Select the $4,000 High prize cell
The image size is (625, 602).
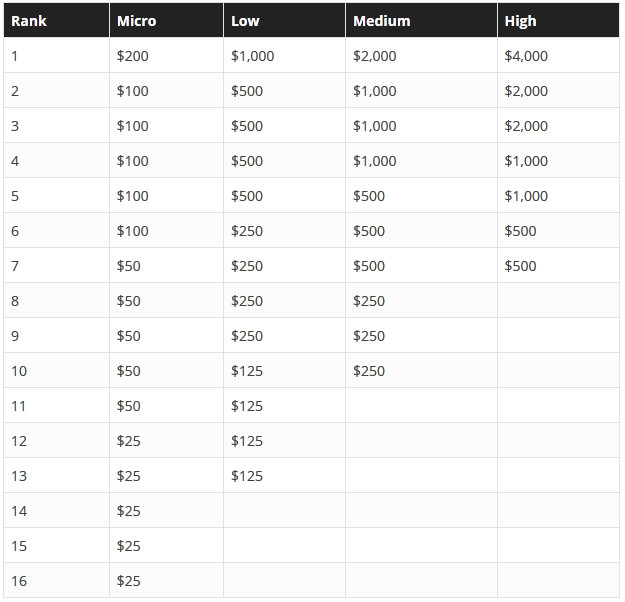coord(558,55)
